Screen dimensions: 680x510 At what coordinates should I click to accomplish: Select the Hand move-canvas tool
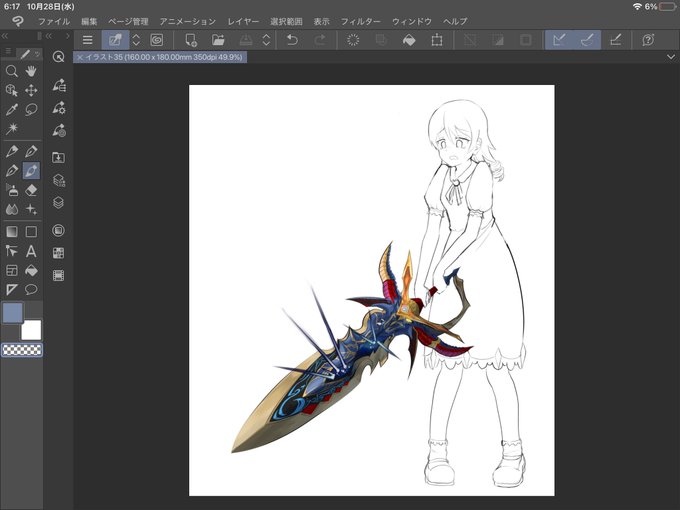coord(31,71)
